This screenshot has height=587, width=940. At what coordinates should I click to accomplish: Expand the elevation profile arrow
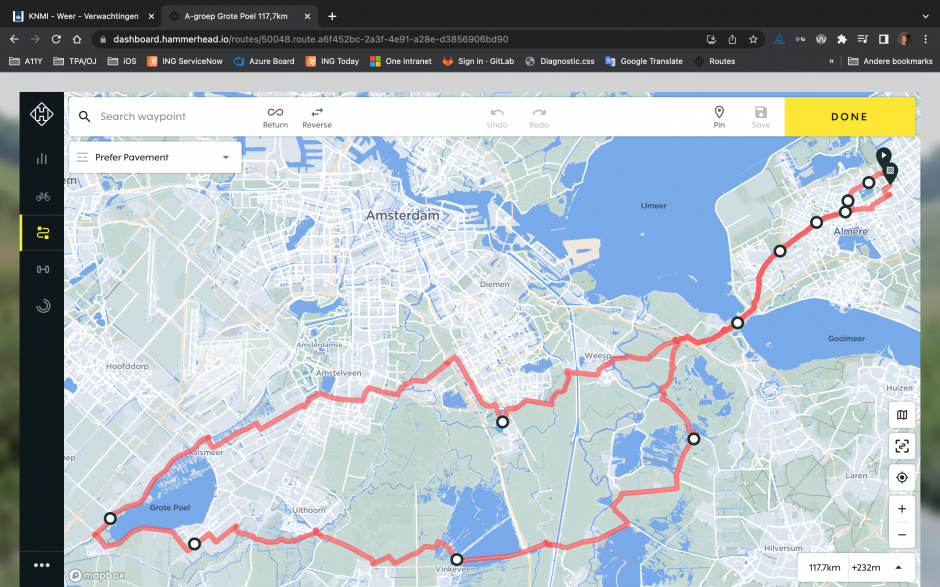(x=899, y=567)
